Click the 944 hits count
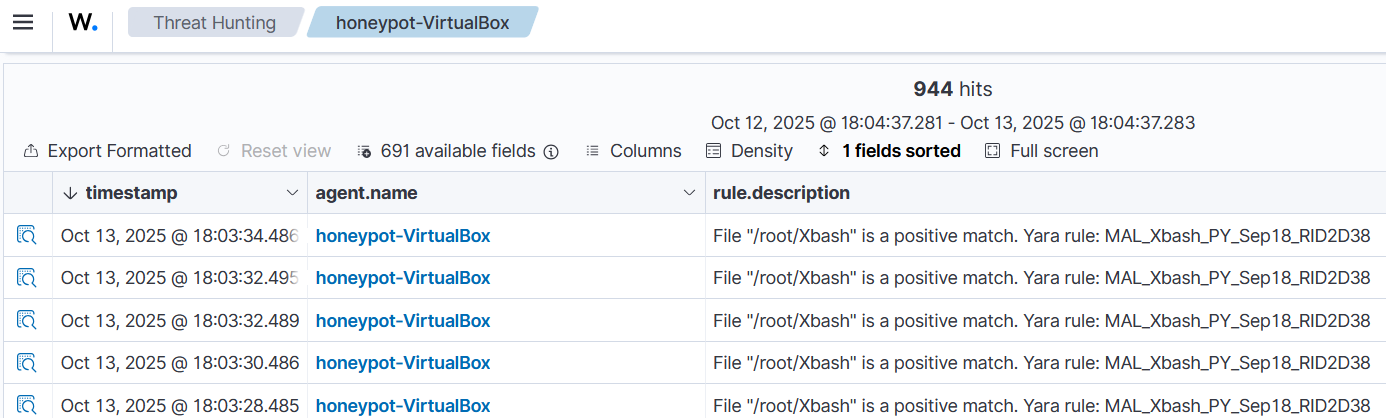 (953, 89)
